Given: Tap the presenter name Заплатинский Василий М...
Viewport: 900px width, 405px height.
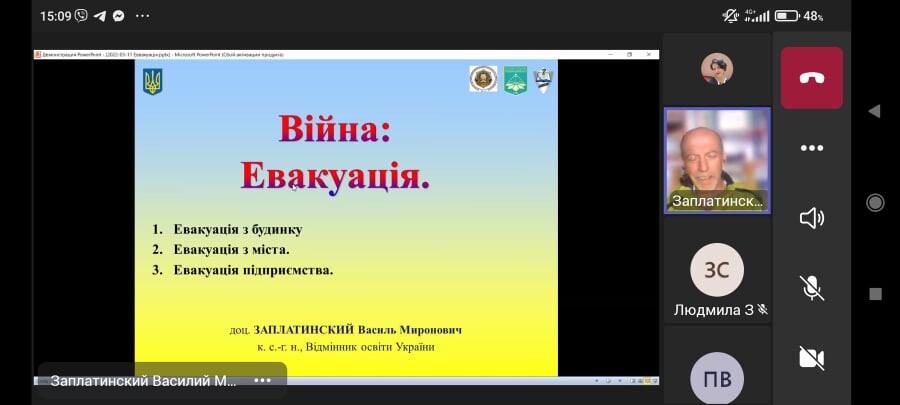Looking at the screenshot, I should 143,381.
